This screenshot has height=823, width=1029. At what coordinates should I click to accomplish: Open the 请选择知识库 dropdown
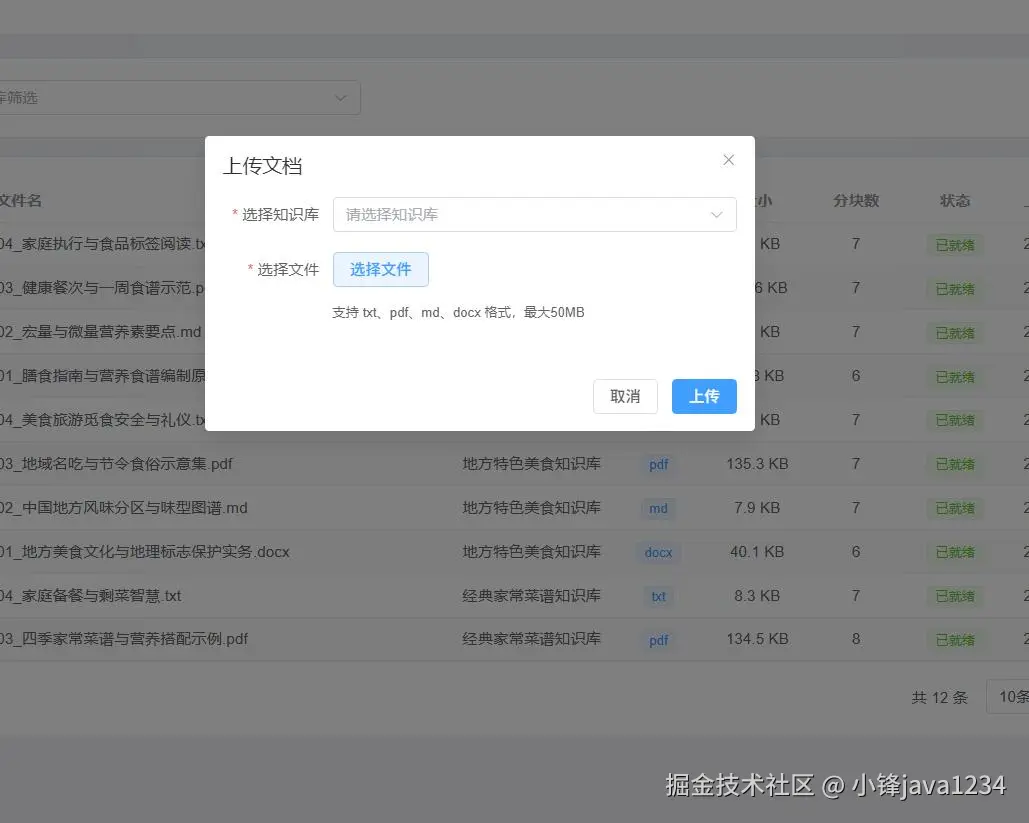(x=534, y=215)
